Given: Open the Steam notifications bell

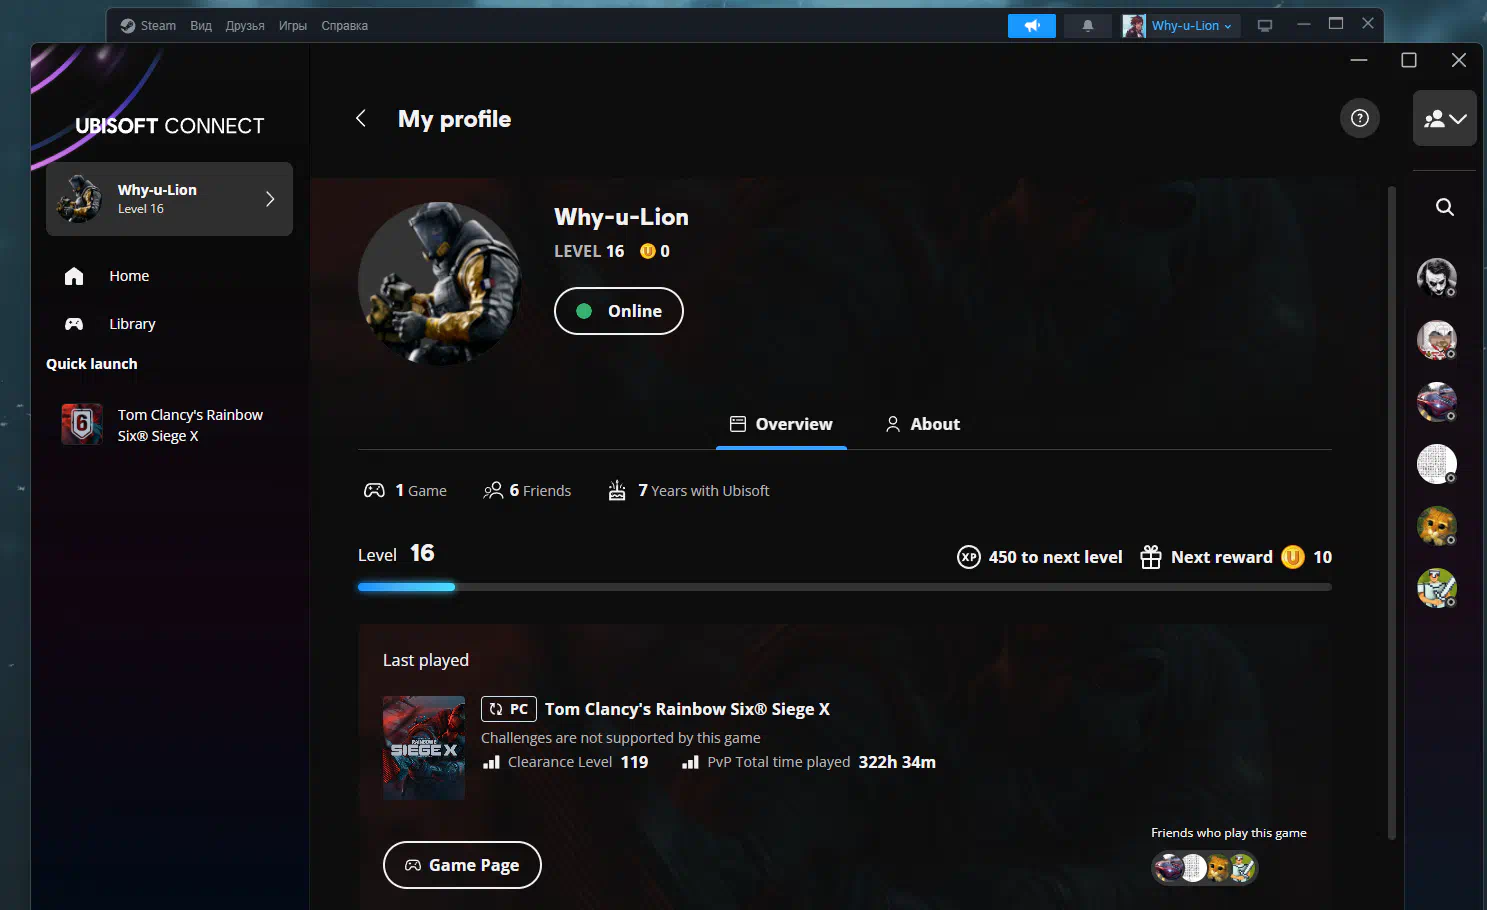Looking at the screenshot, I should coord(1087,26).
